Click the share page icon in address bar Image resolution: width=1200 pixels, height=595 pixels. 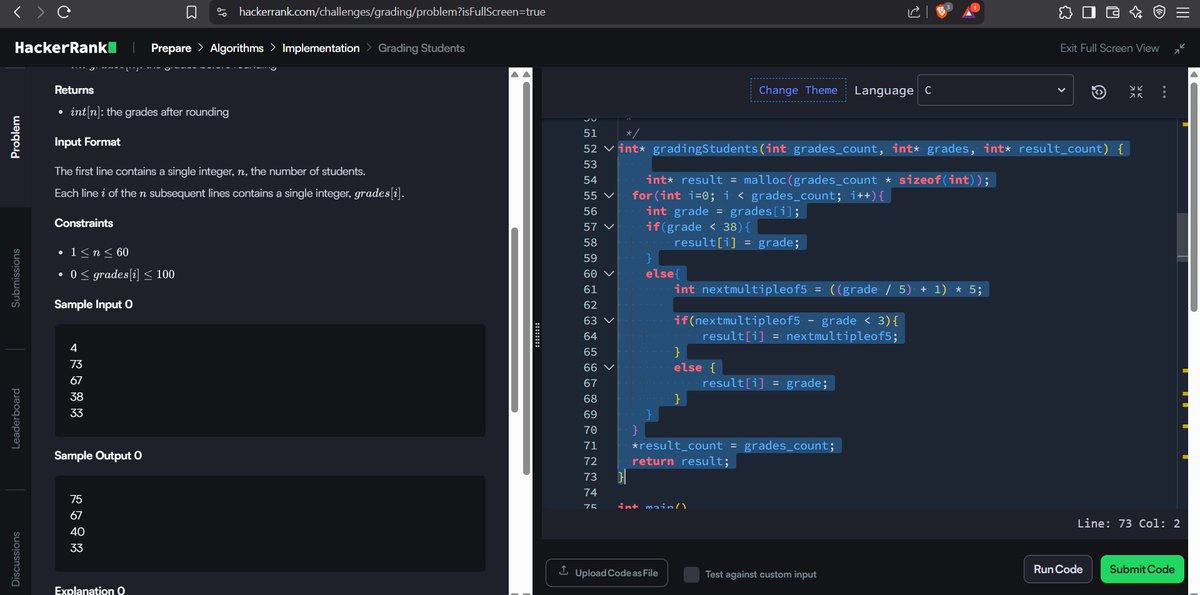[914, 12]
